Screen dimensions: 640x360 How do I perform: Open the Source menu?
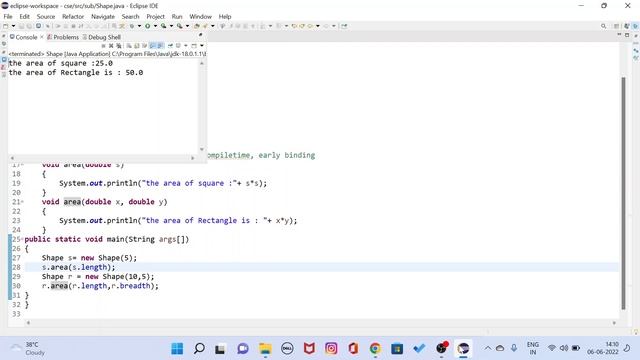click(x=46, y=16)
